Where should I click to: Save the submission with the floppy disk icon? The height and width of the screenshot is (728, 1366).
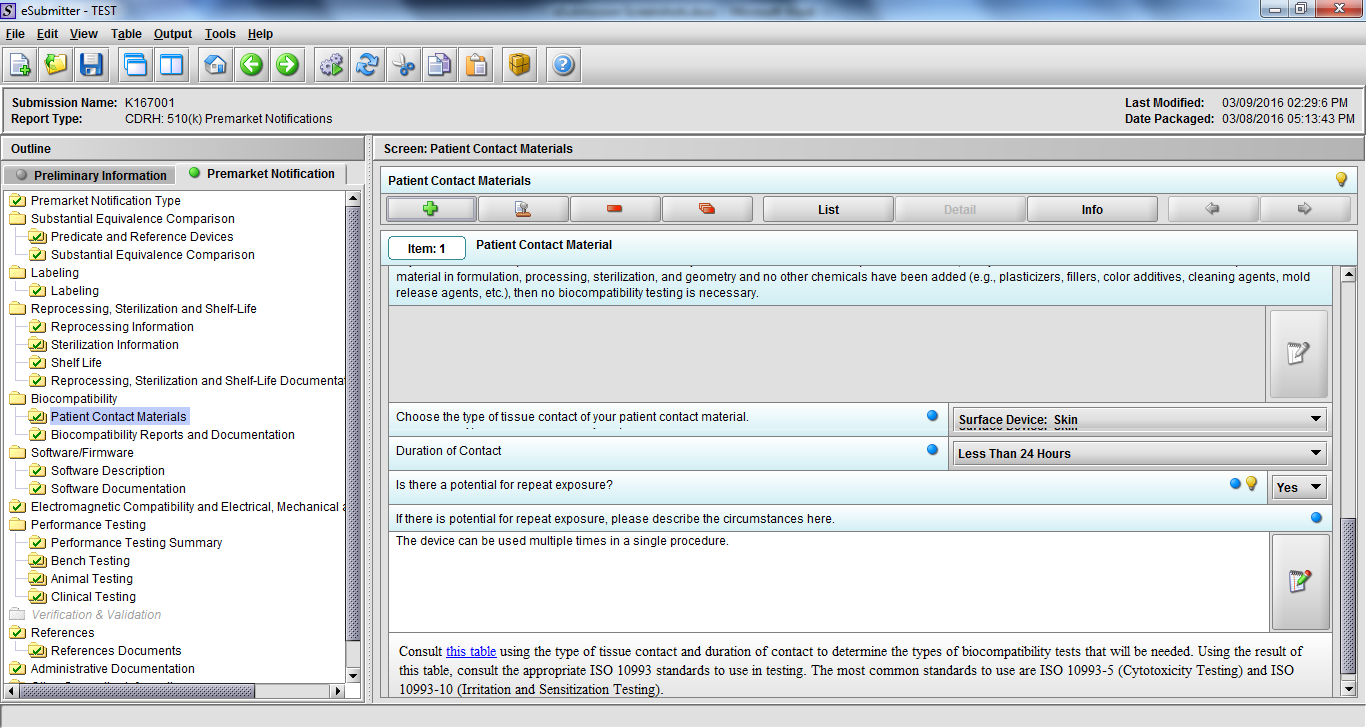point(92,66)
